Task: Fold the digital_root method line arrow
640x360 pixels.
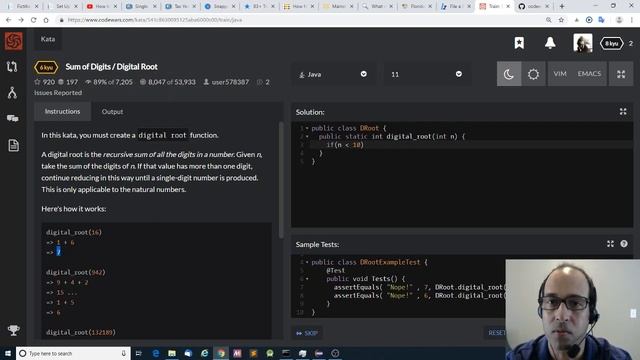Action: [x=307, y=136]
